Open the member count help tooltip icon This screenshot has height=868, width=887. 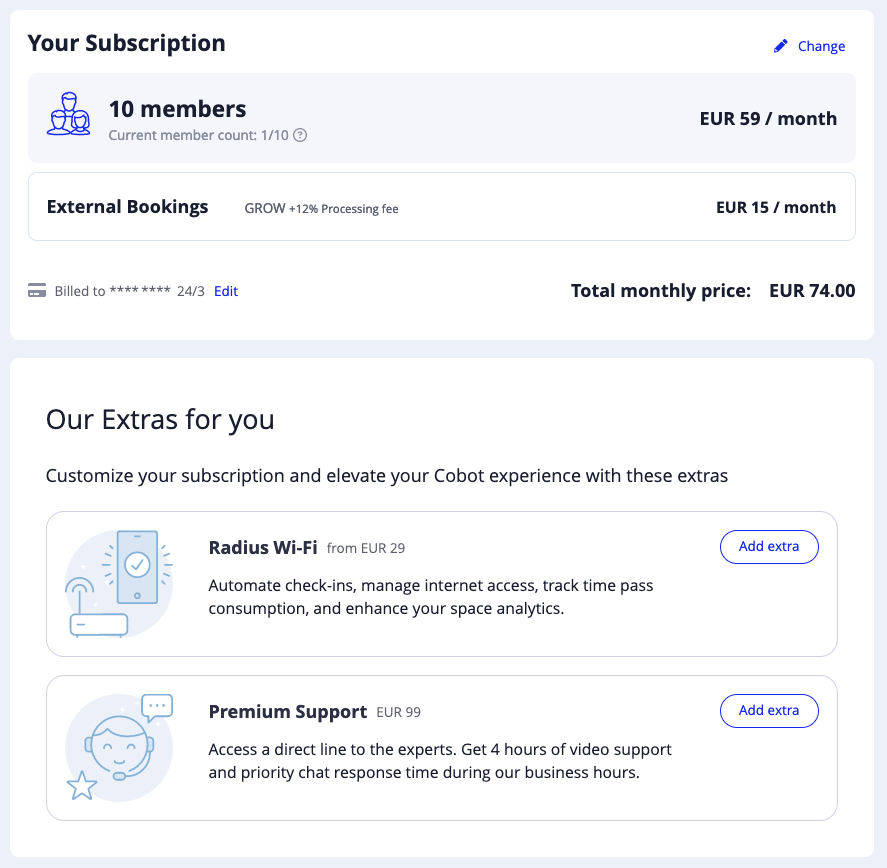point(300,135)
